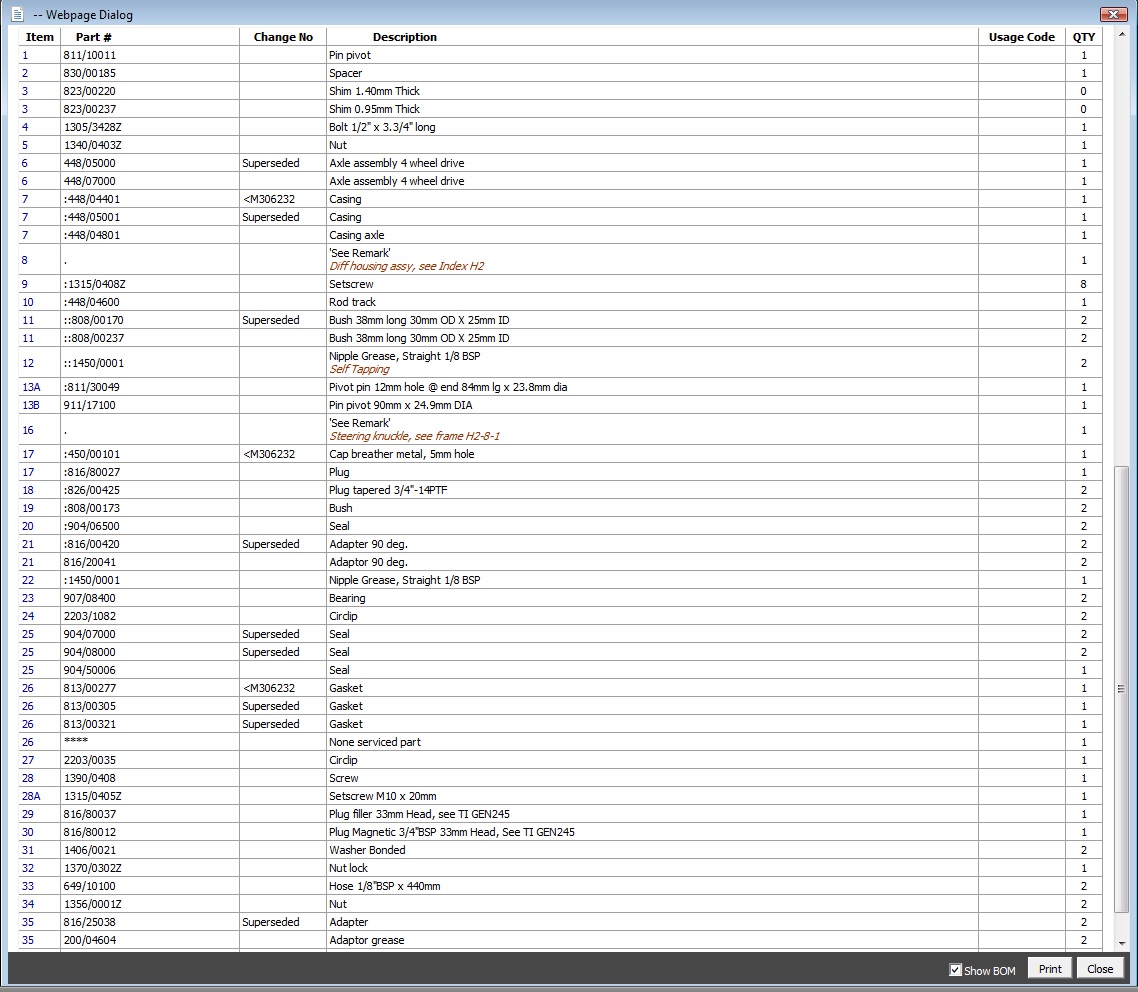Click 'Washer Bonded' description
This screenshot has width=1138, height=992.
coord(367,850)
